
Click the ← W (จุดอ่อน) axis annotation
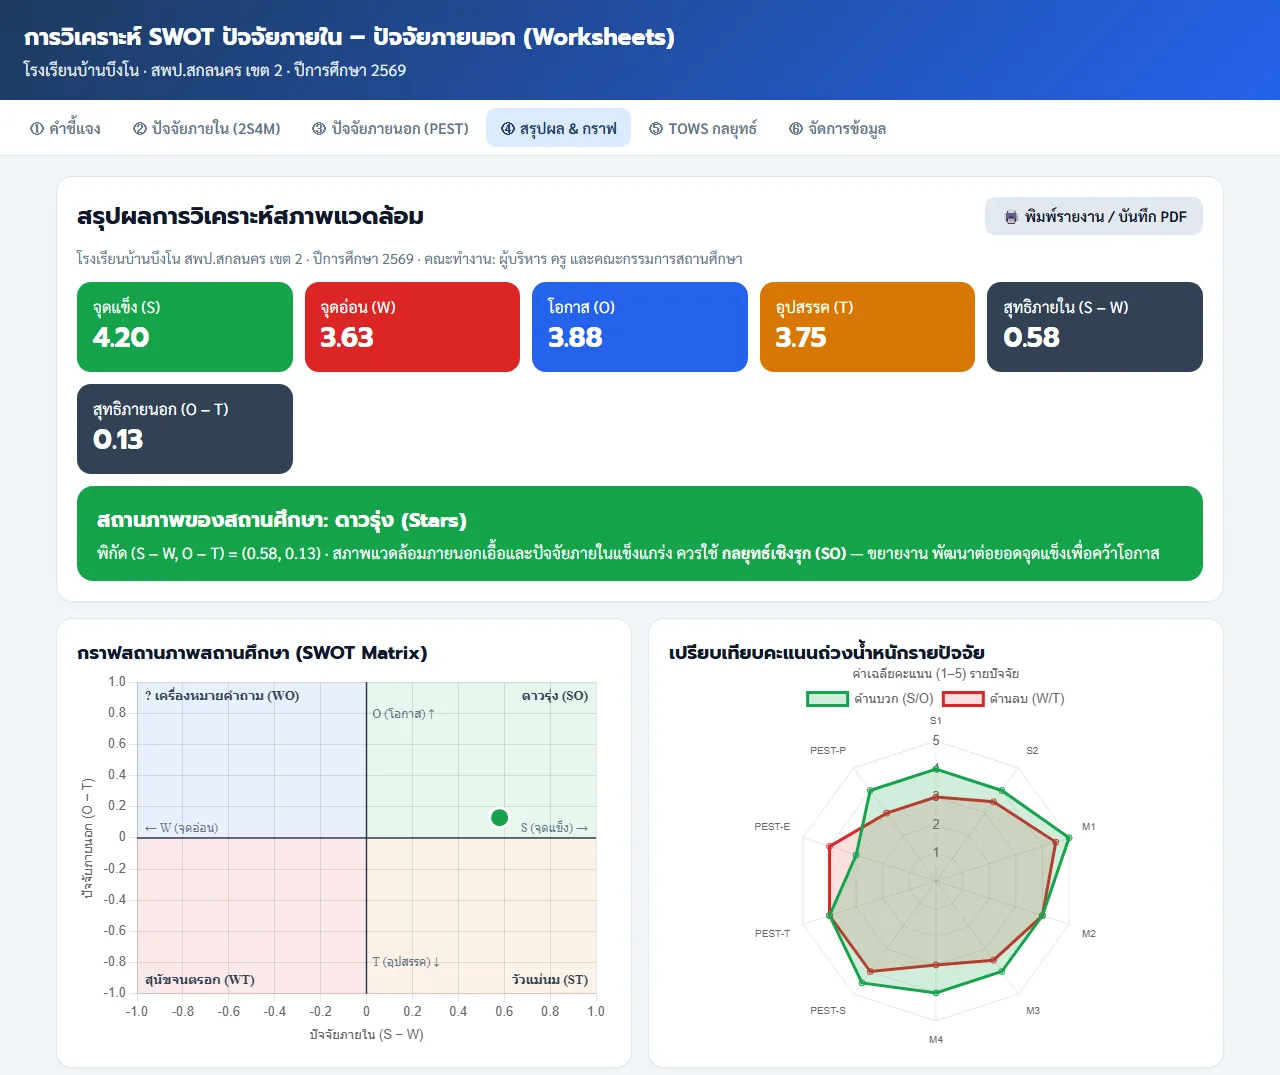(181, 828)
